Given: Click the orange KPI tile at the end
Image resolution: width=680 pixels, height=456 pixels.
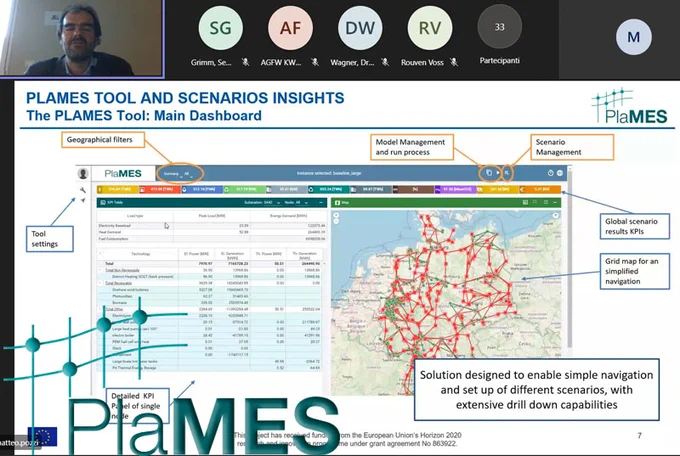Looking at the screenshot, I should click(x=540, y=190).
